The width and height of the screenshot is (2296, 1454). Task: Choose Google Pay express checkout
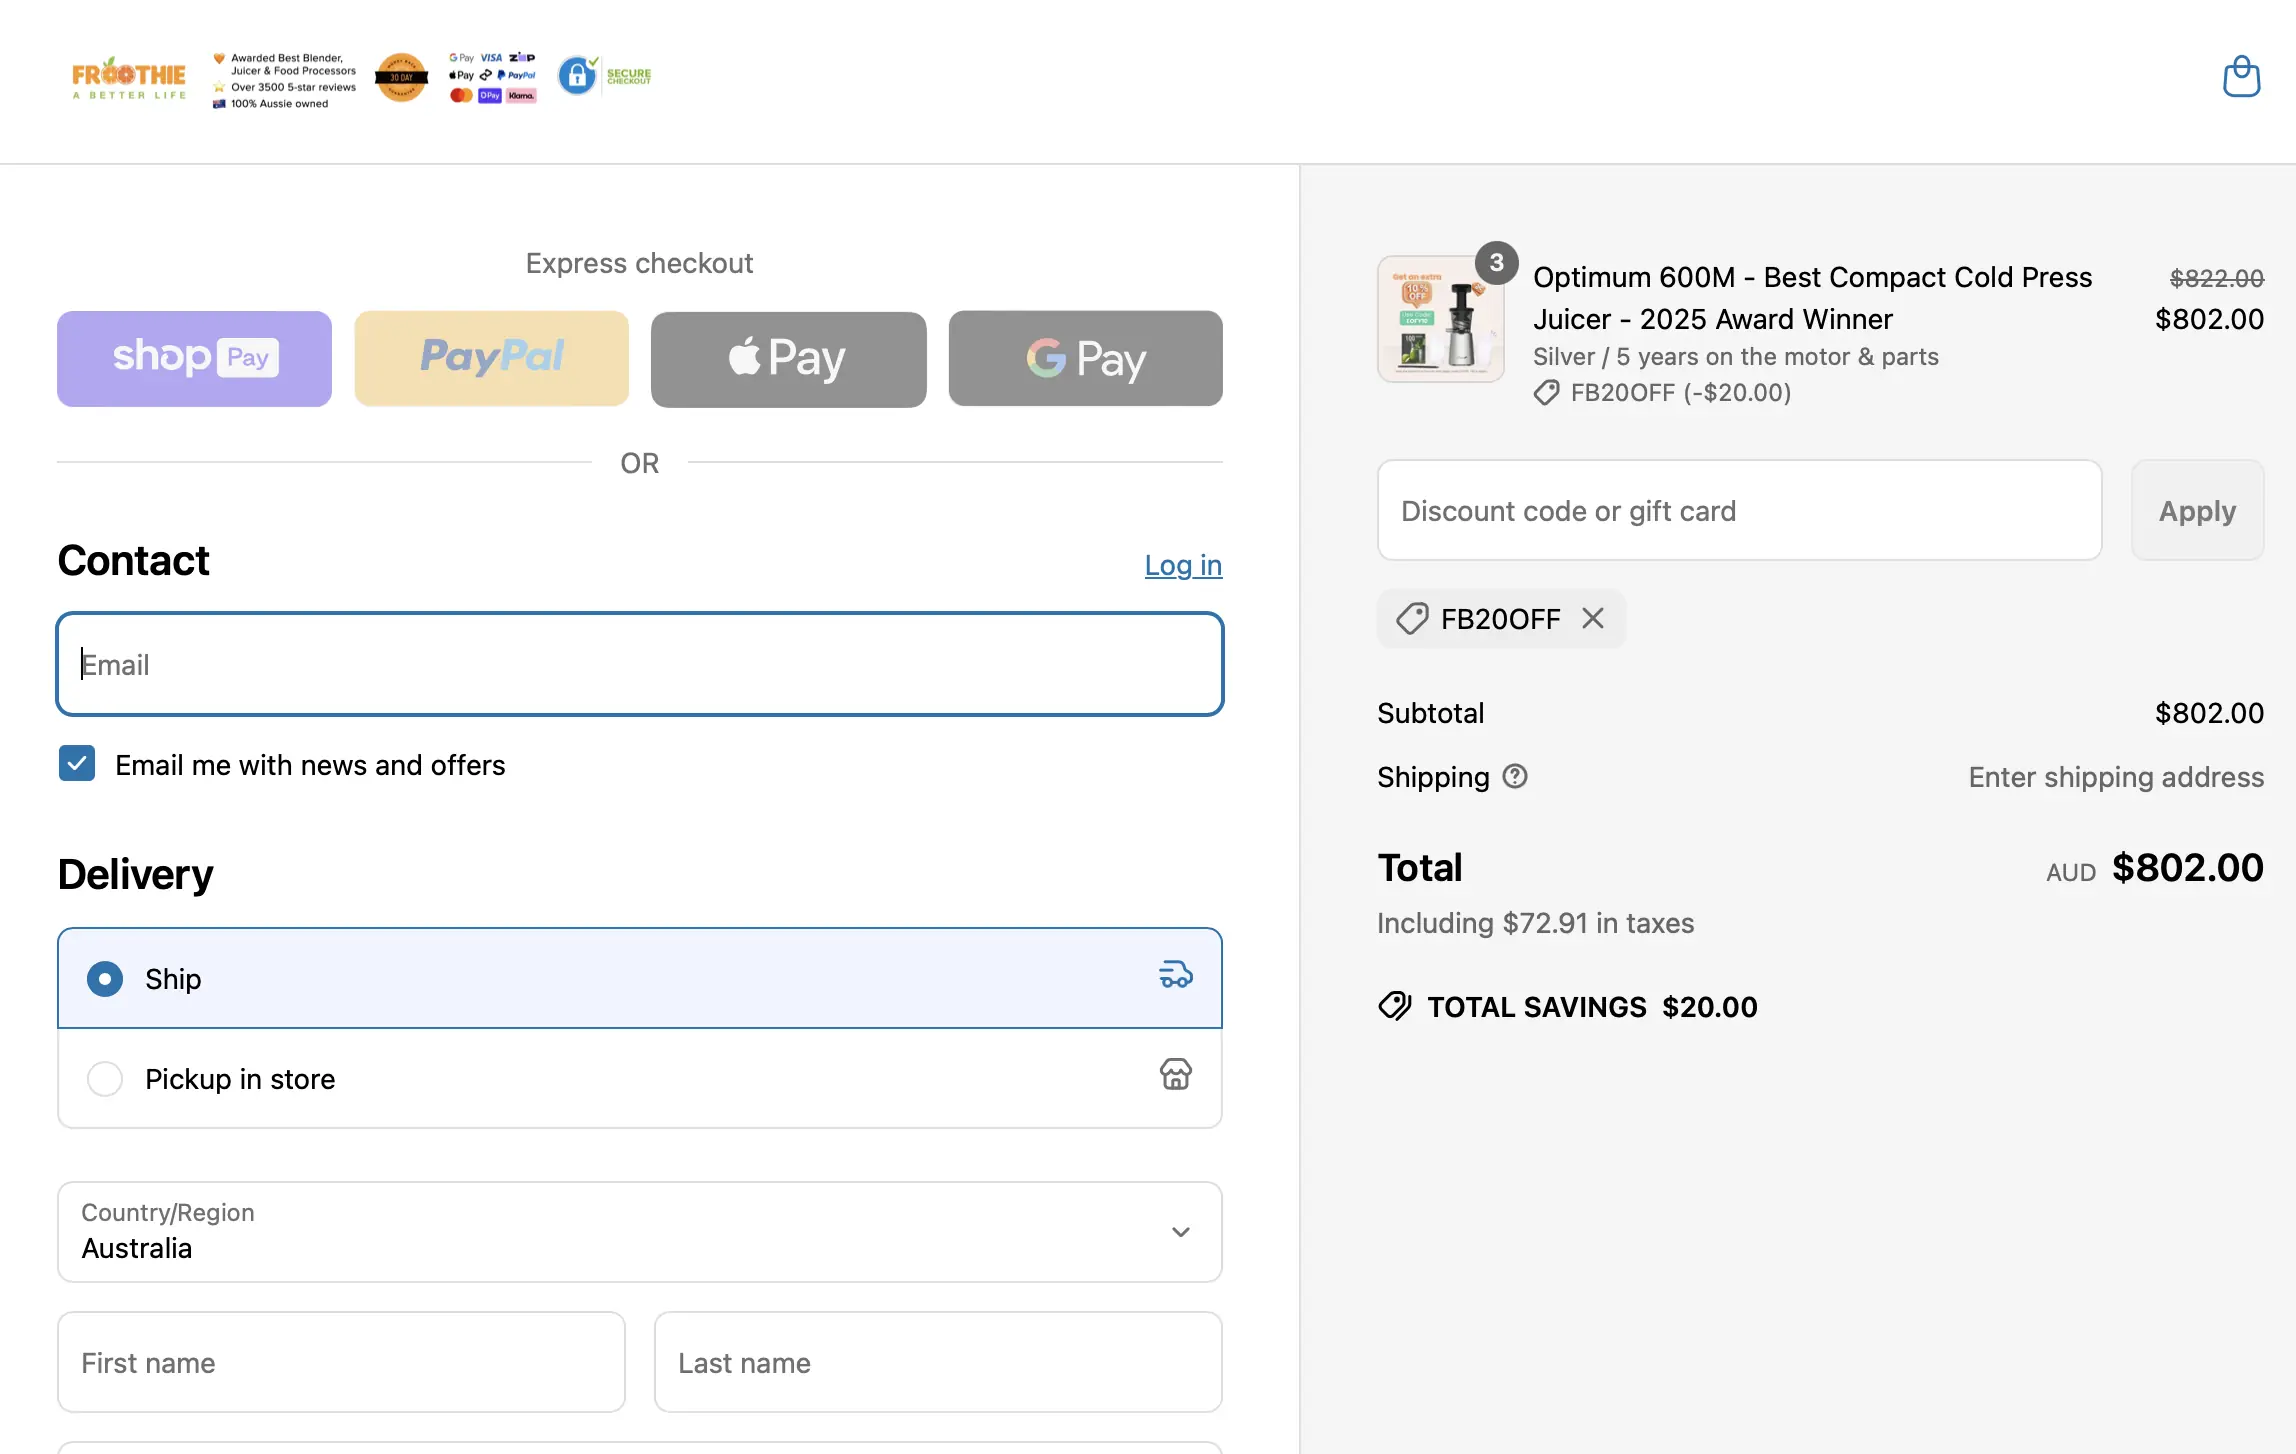coord(1085,358)
